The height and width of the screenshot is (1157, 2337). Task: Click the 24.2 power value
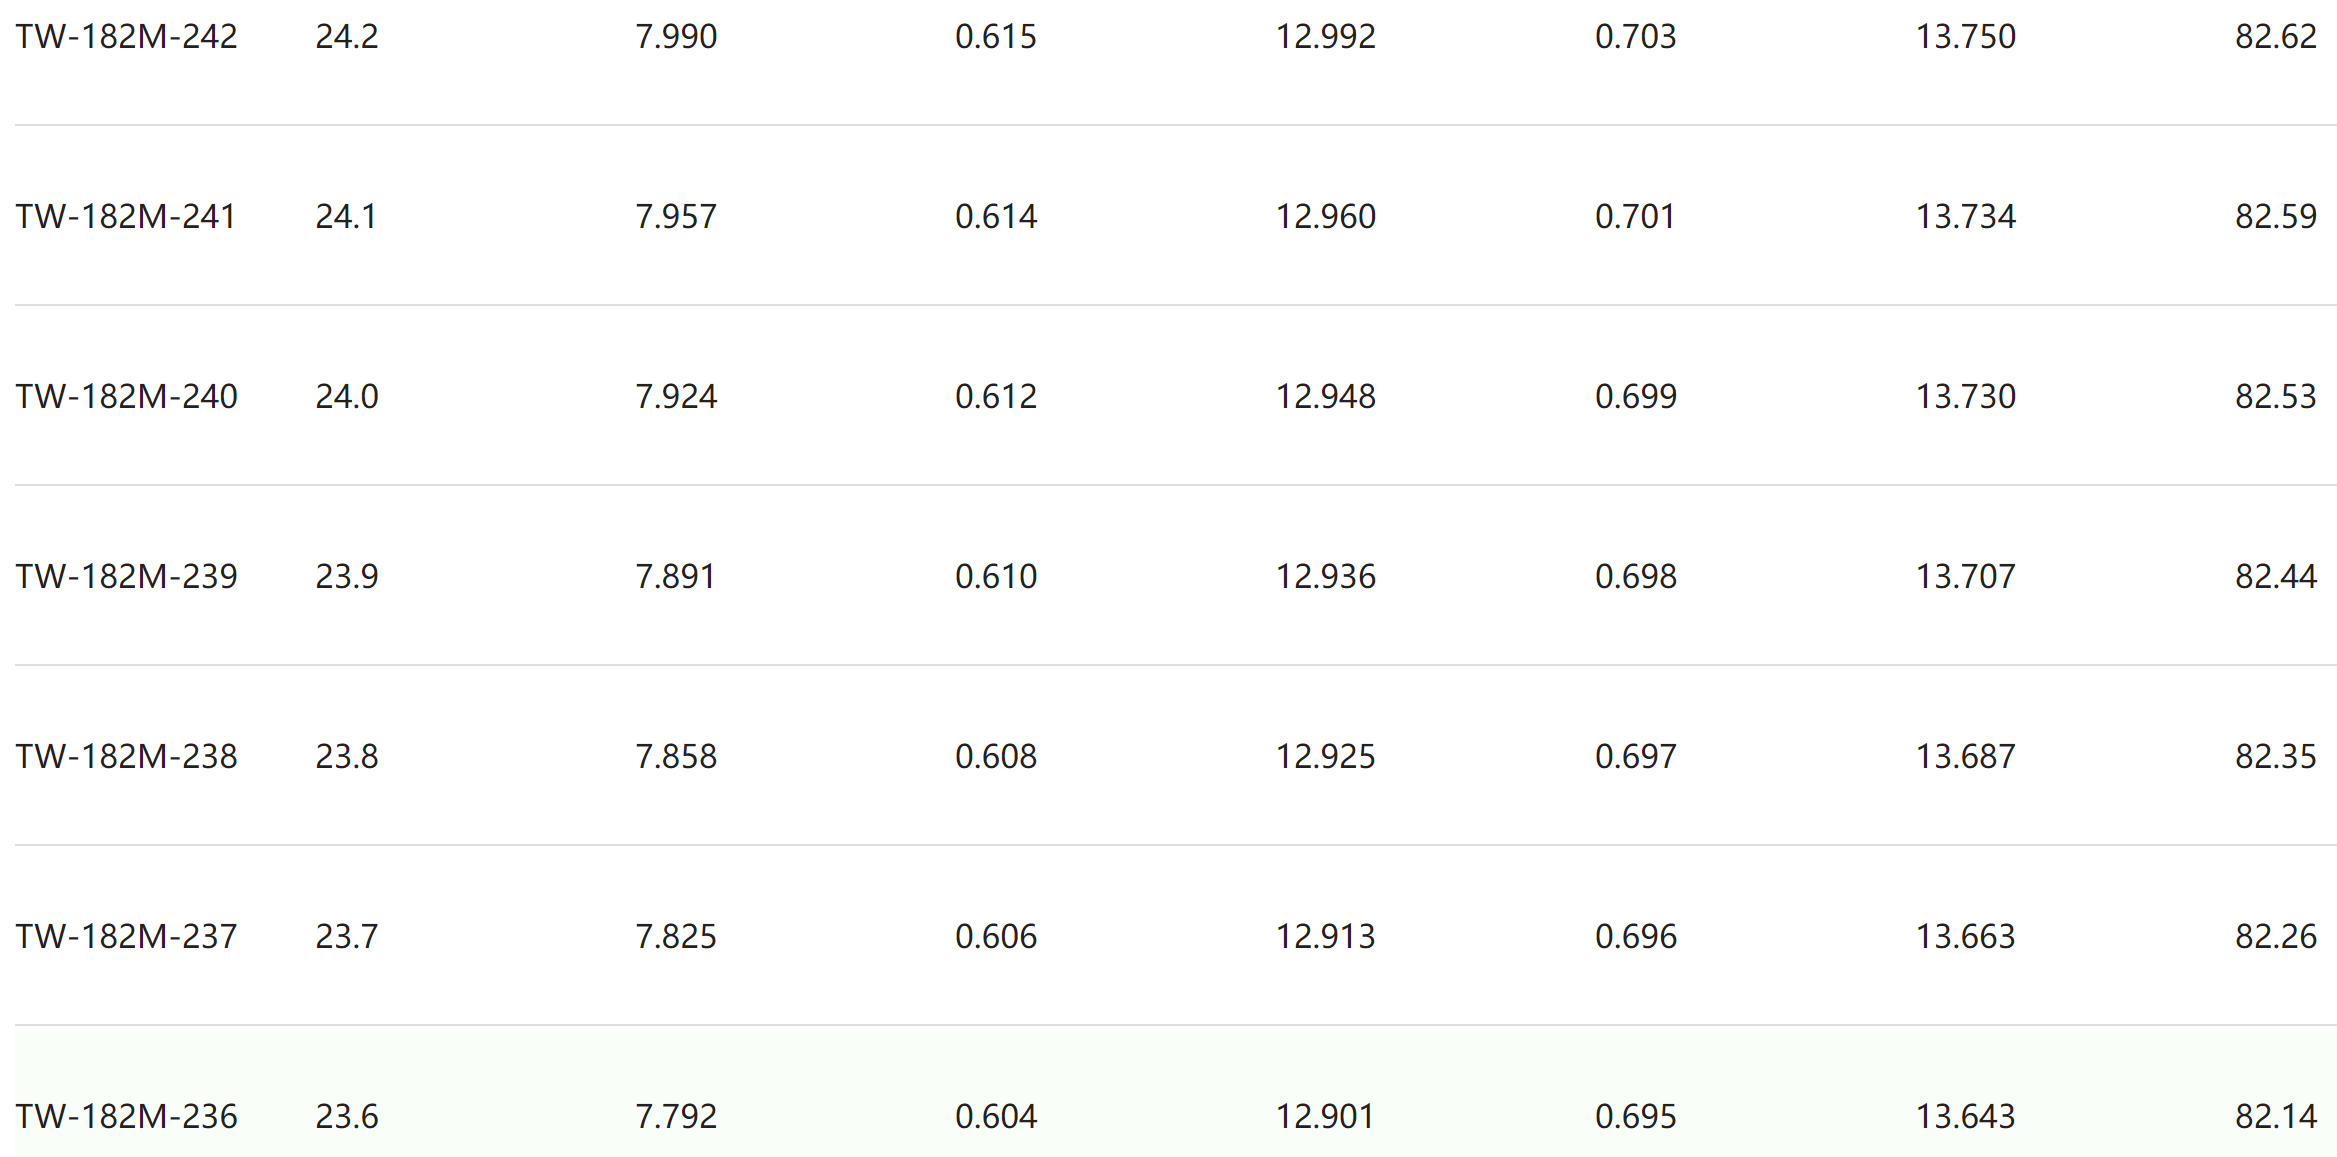(347, 37)
